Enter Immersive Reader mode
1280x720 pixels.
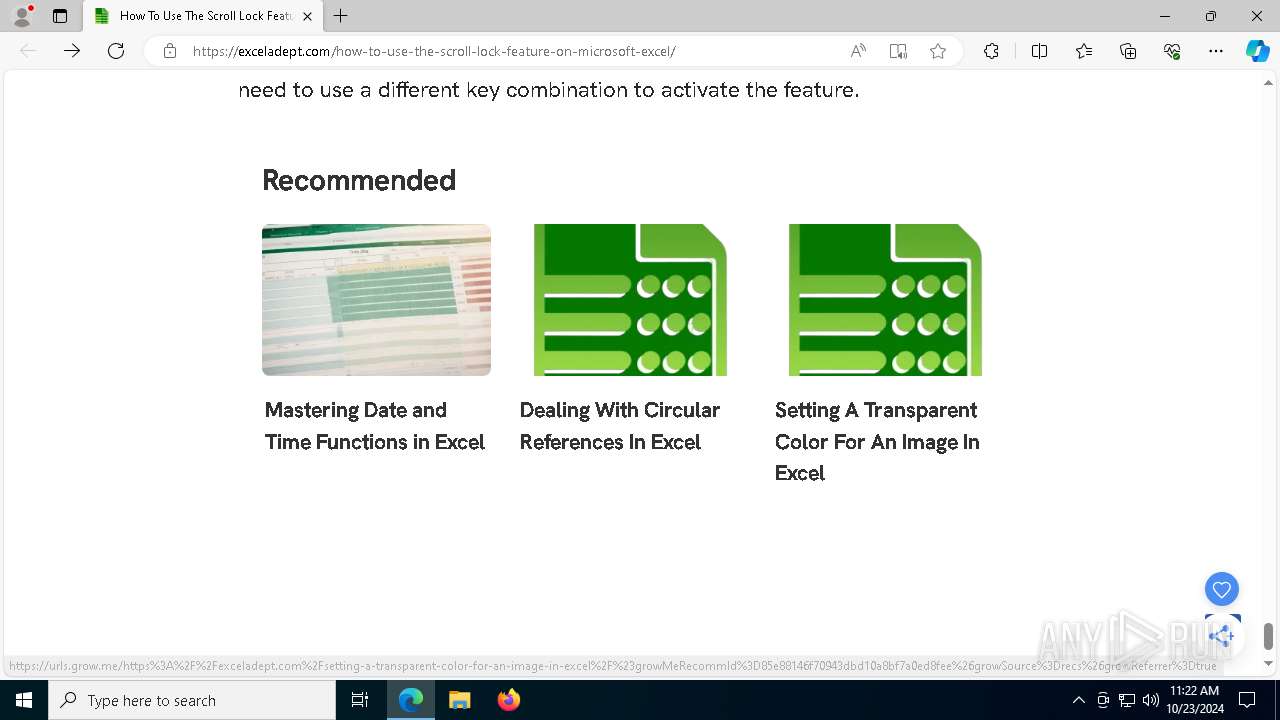click(898, 51)
